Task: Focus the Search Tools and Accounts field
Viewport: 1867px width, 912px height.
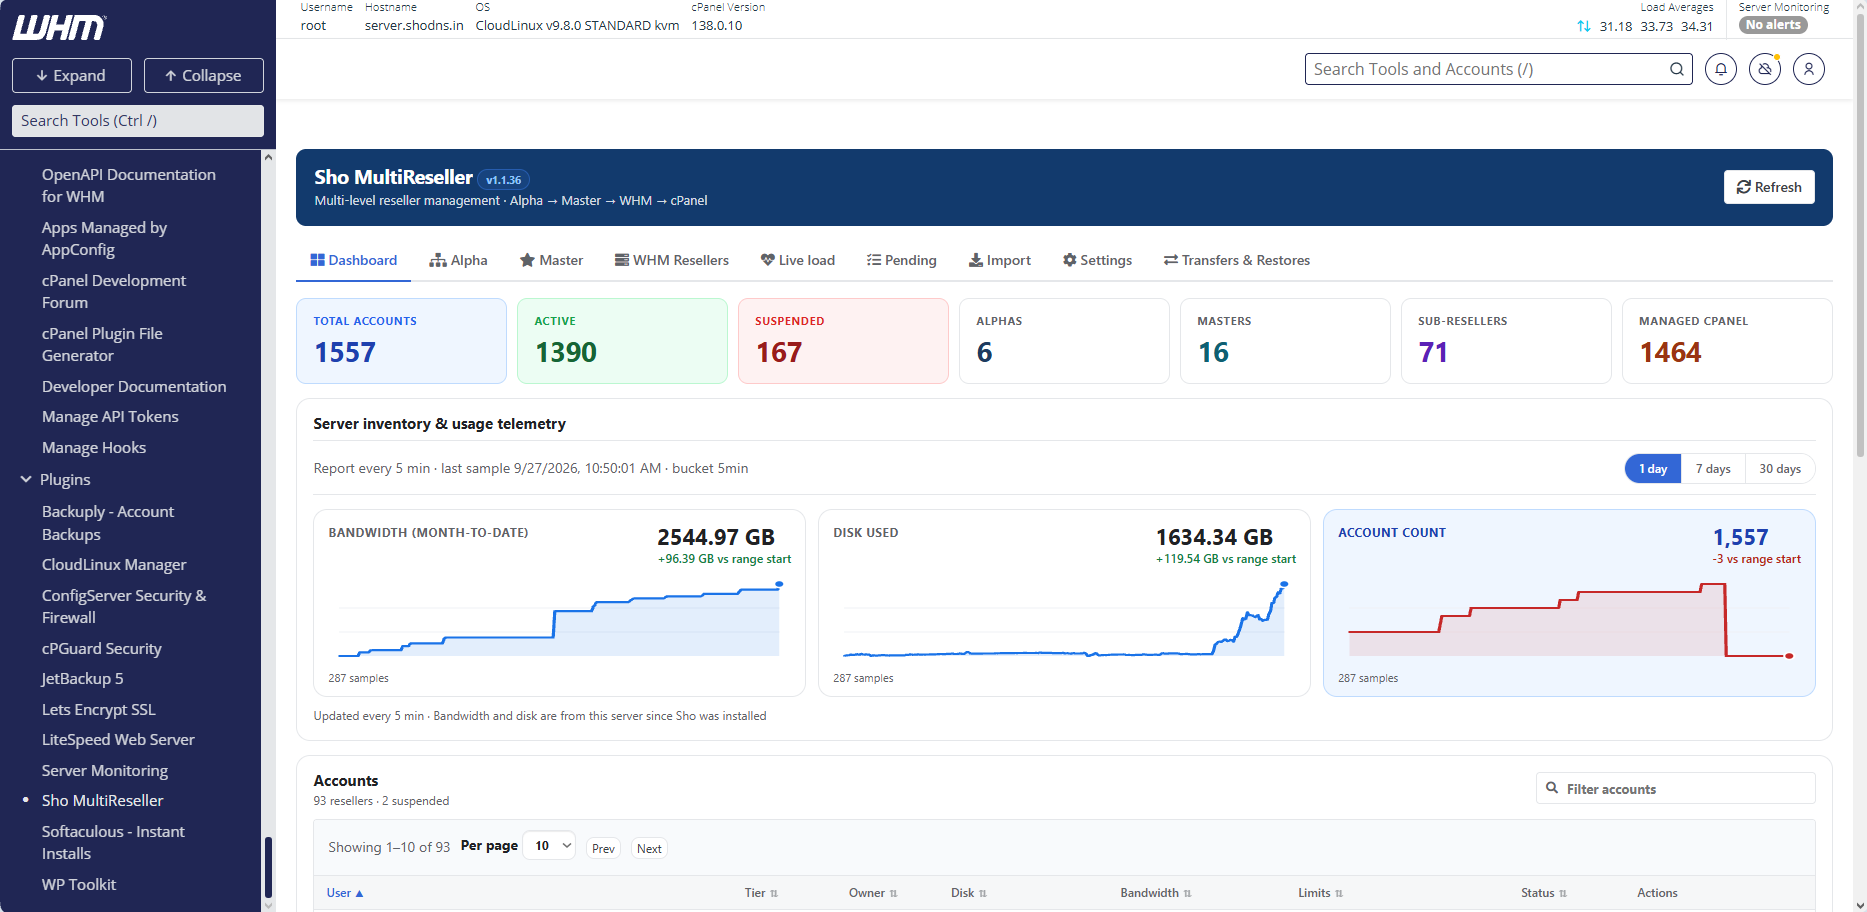Action: (1498, 69)
